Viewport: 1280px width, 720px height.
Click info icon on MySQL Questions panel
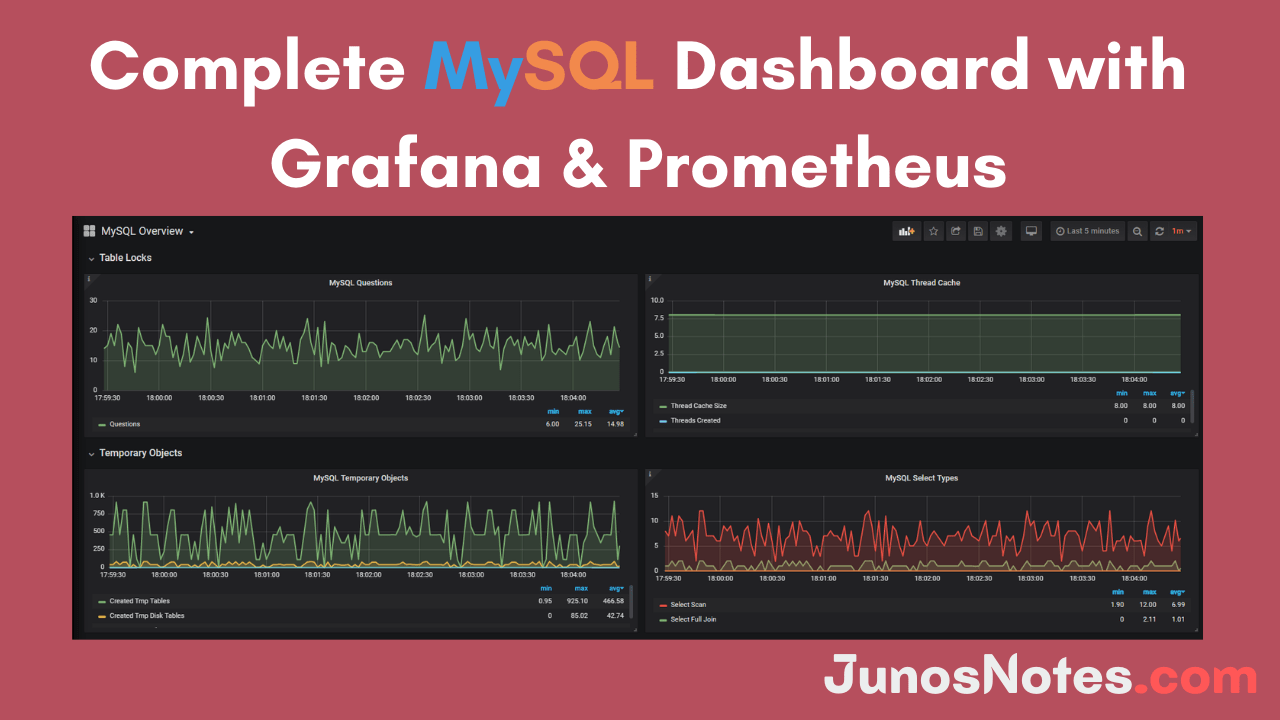click(89, 279)
